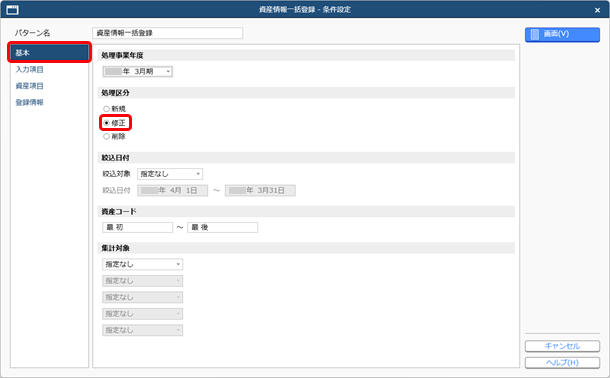Click the 絞込対象 label
610x378 pixels.
tap(116, 174)
